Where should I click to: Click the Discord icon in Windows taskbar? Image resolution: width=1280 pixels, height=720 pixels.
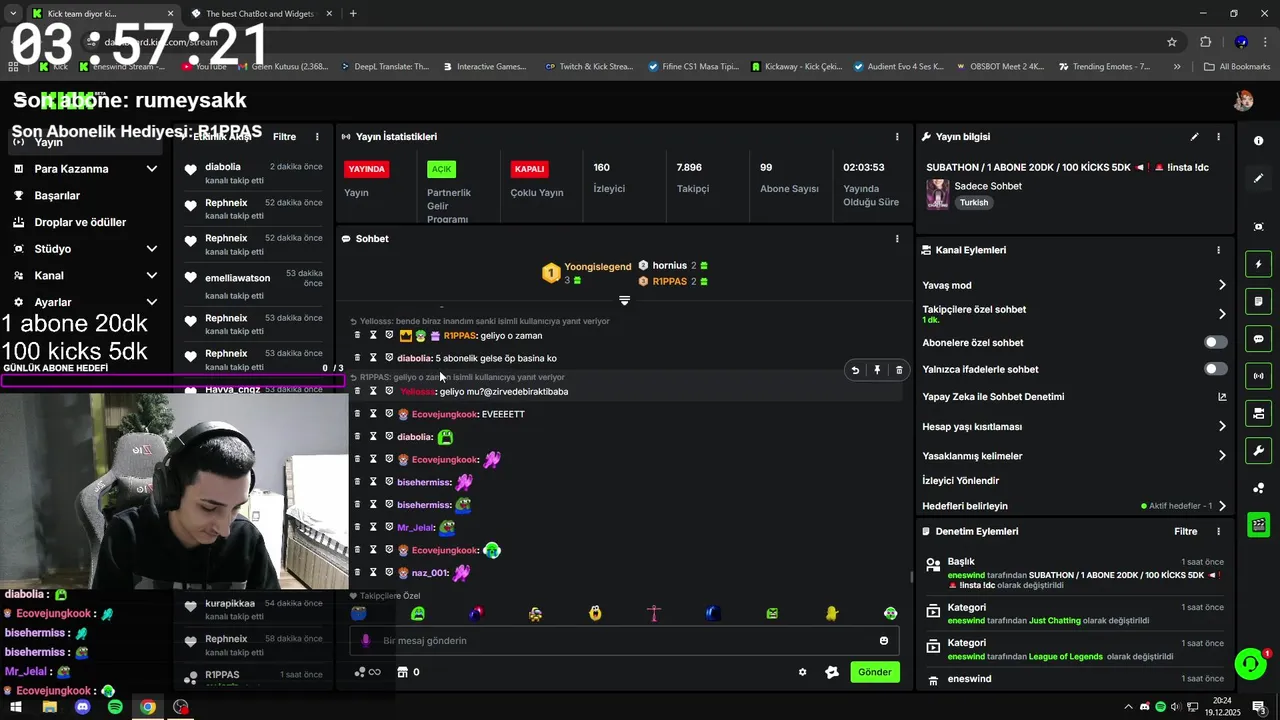point(82,707)
